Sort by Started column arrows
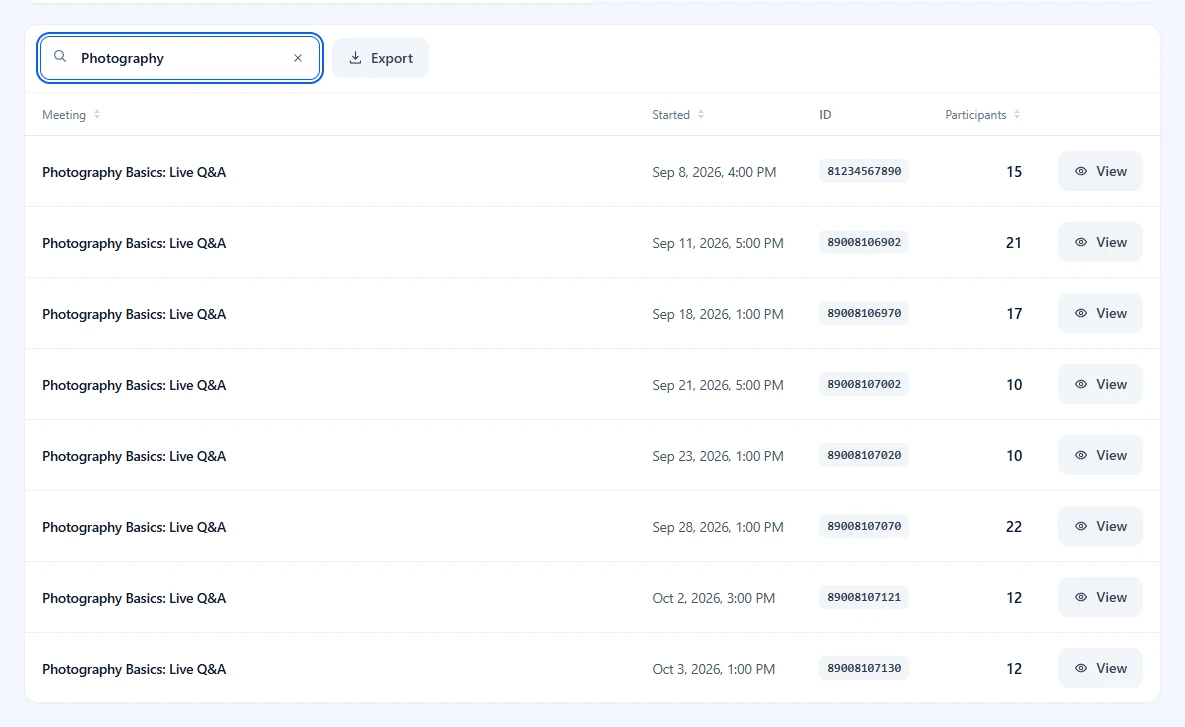The height and width of the screenshot is (727, 1185). pos(701,115)
